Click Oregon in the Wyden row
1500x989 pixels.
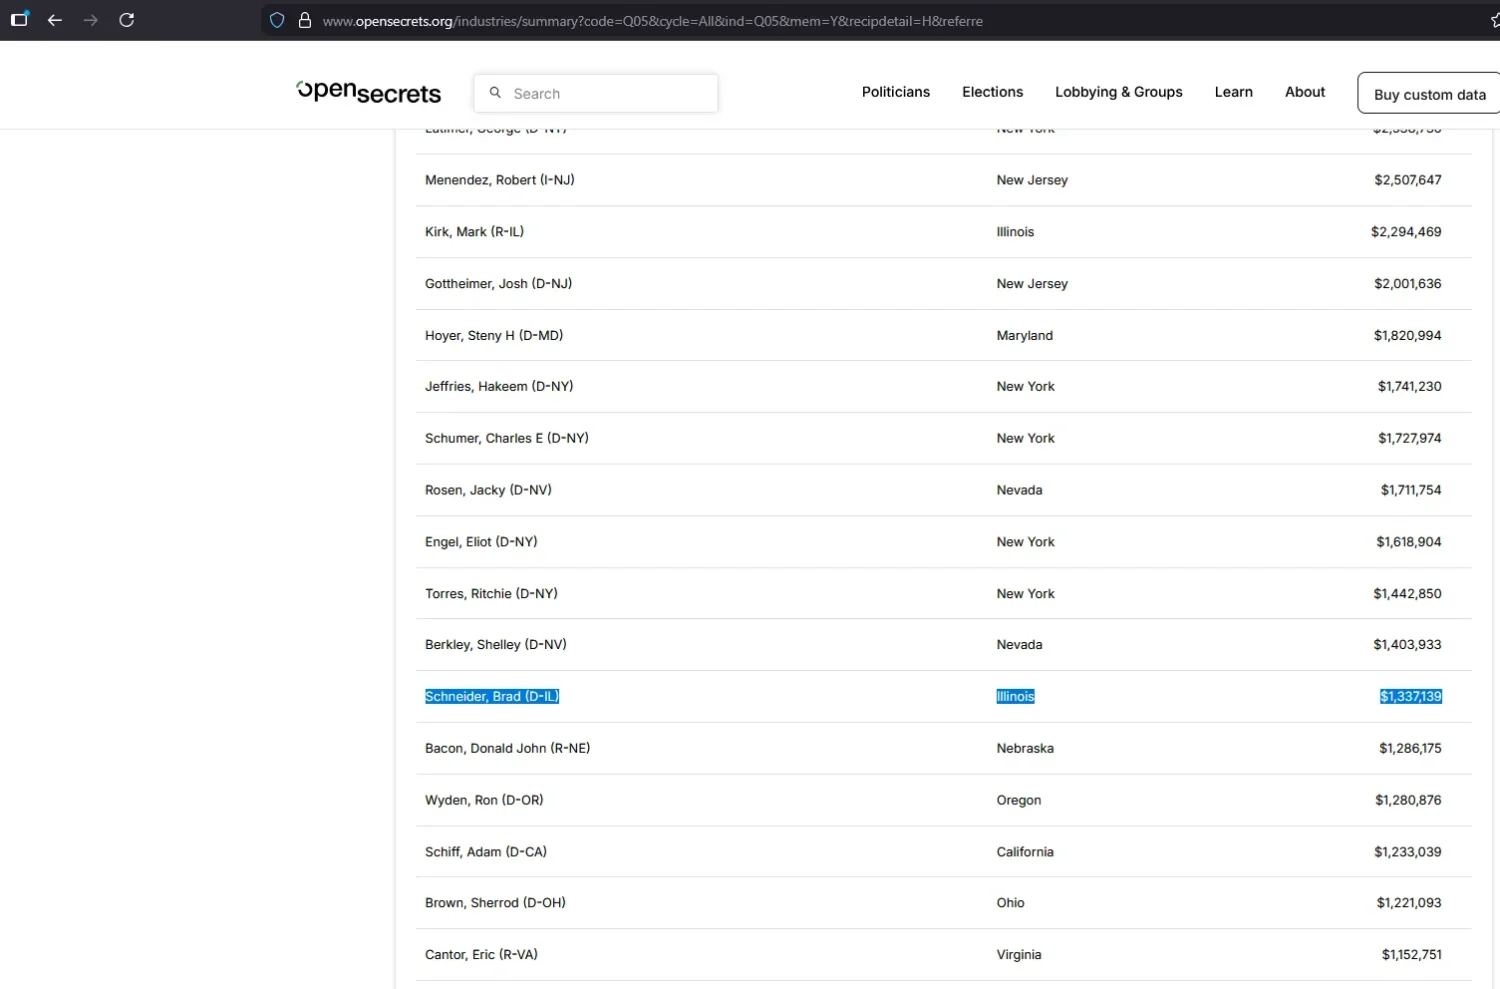[x=1019, y=801]
